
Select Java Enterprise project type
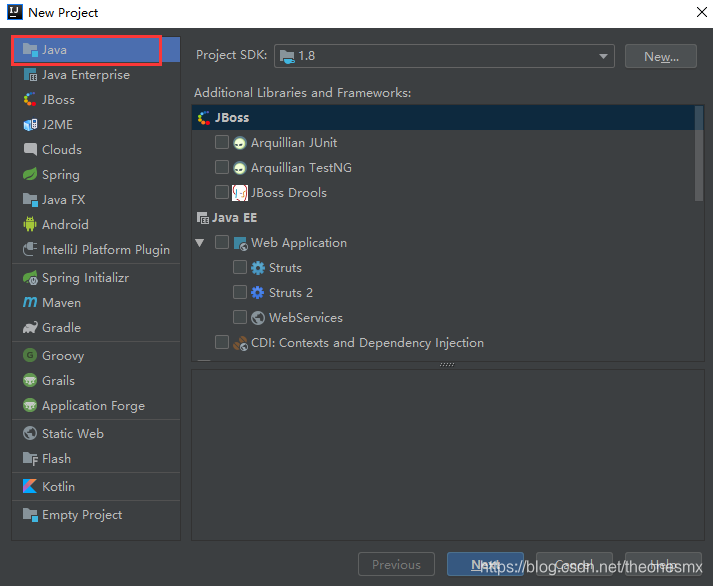96,75
